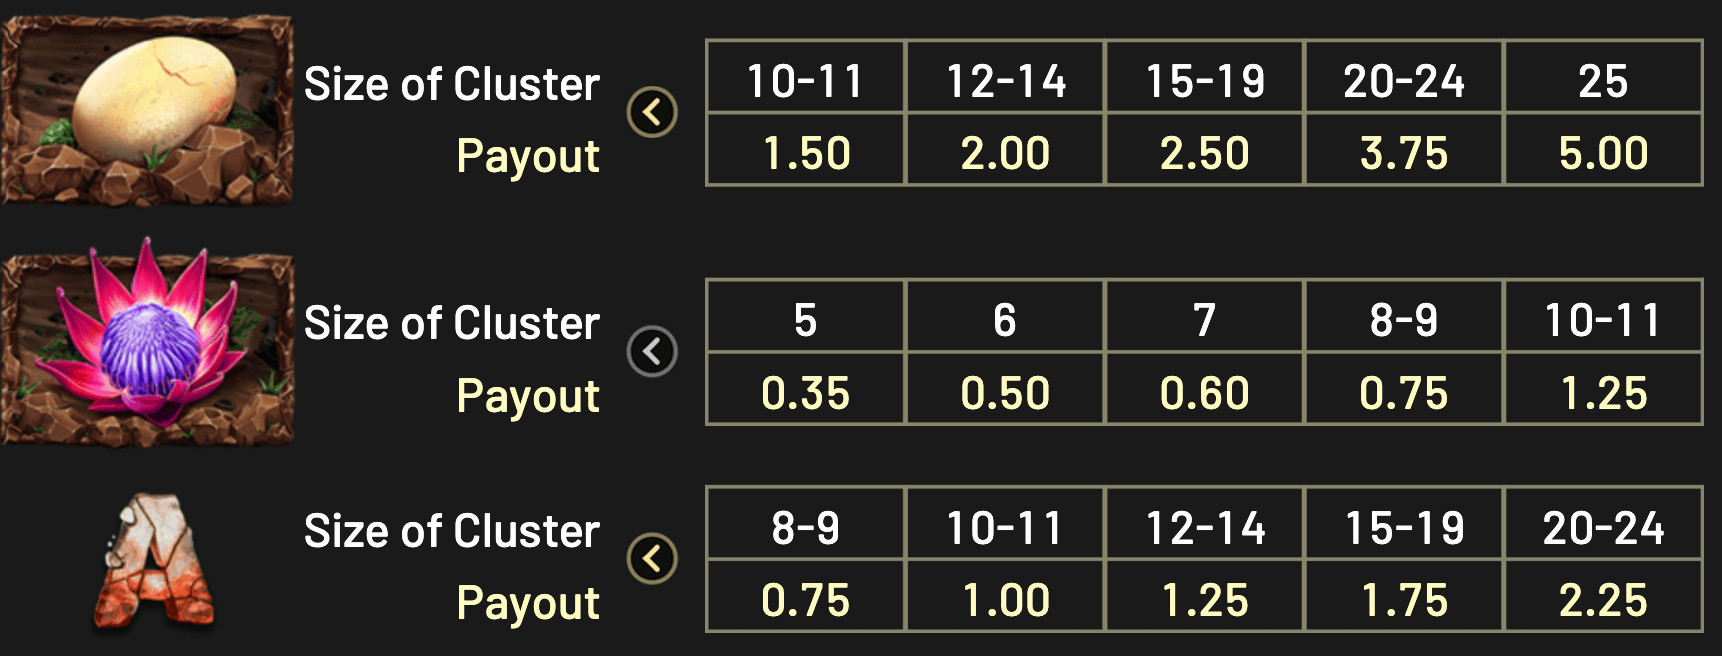Click flower payout 0.35 value
The height and width of the screenshot is (656, 1722).
point(805,392)
